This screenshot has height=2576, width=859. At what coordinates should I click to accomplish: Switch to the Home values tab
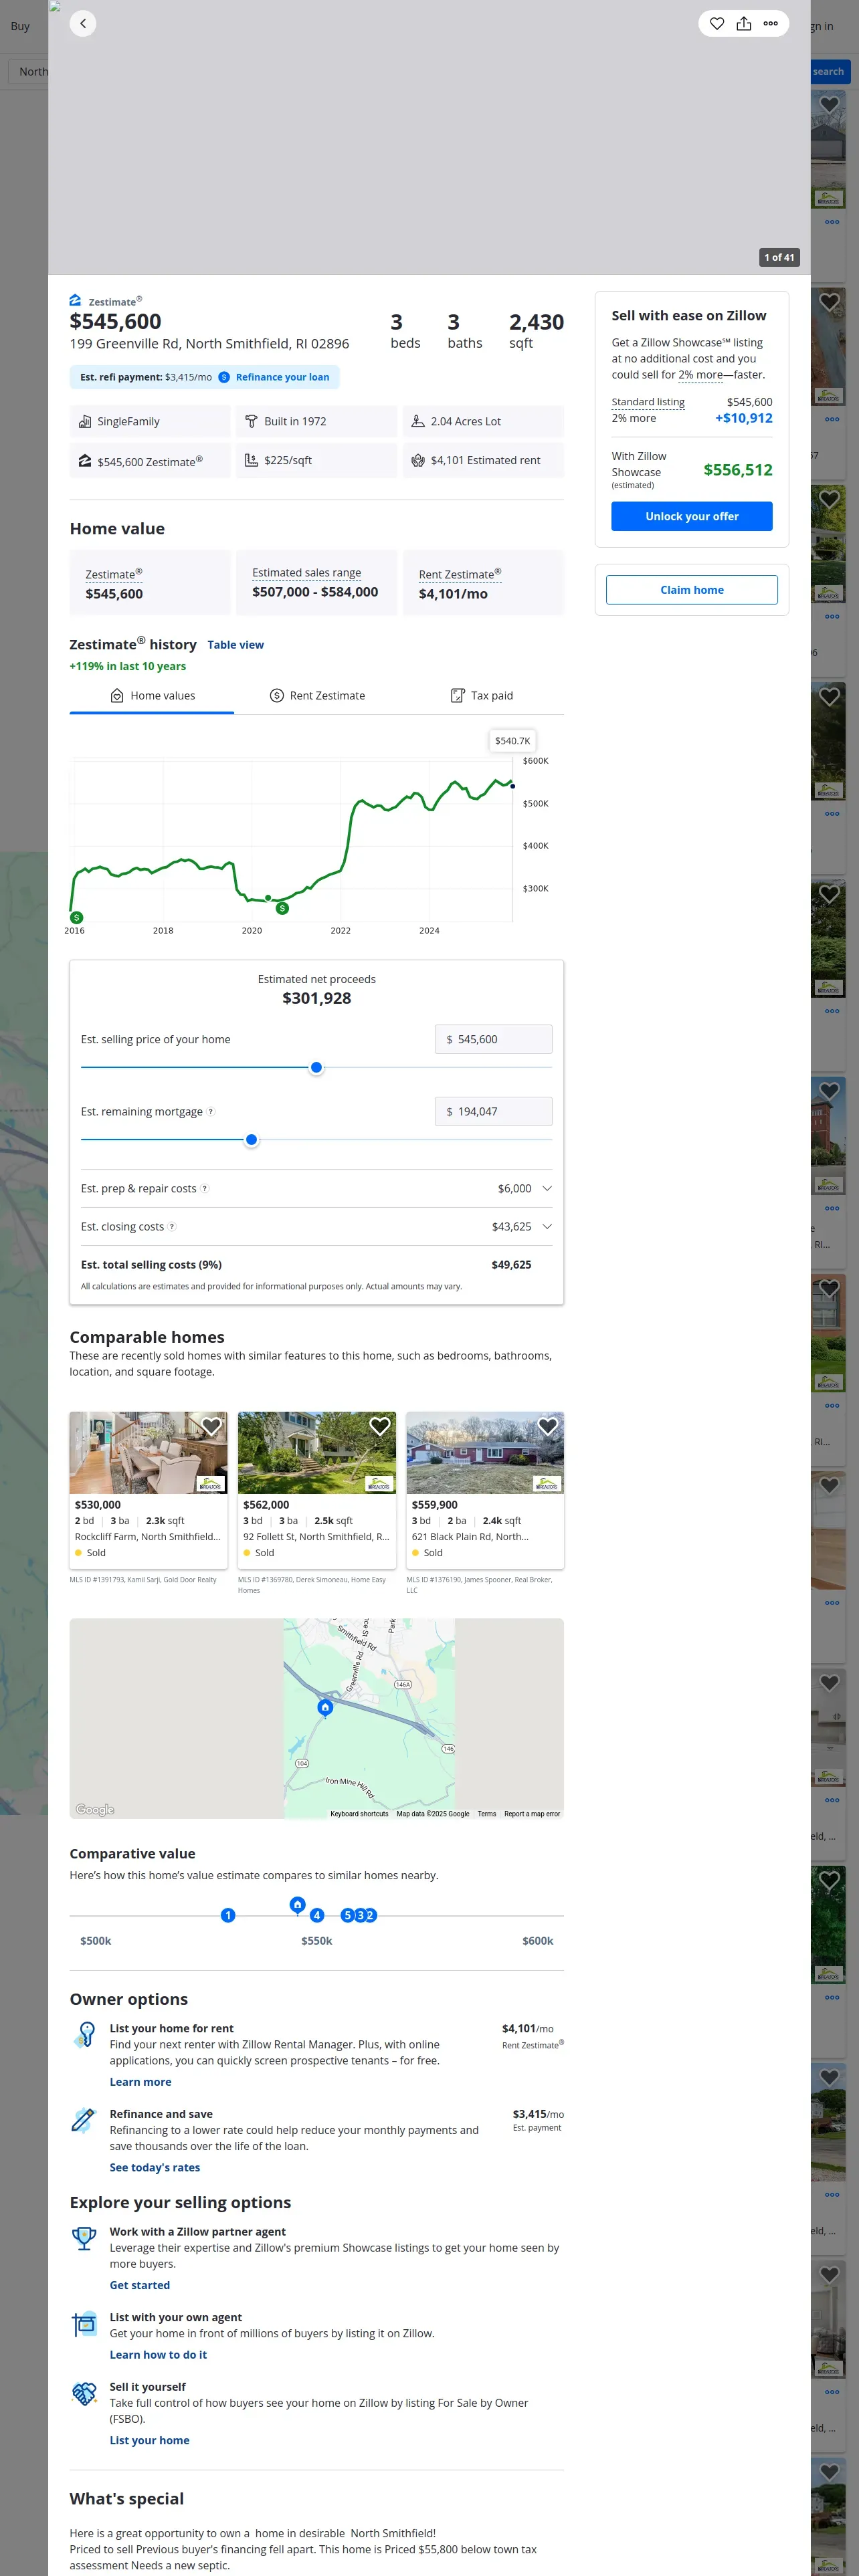[152, 695]
